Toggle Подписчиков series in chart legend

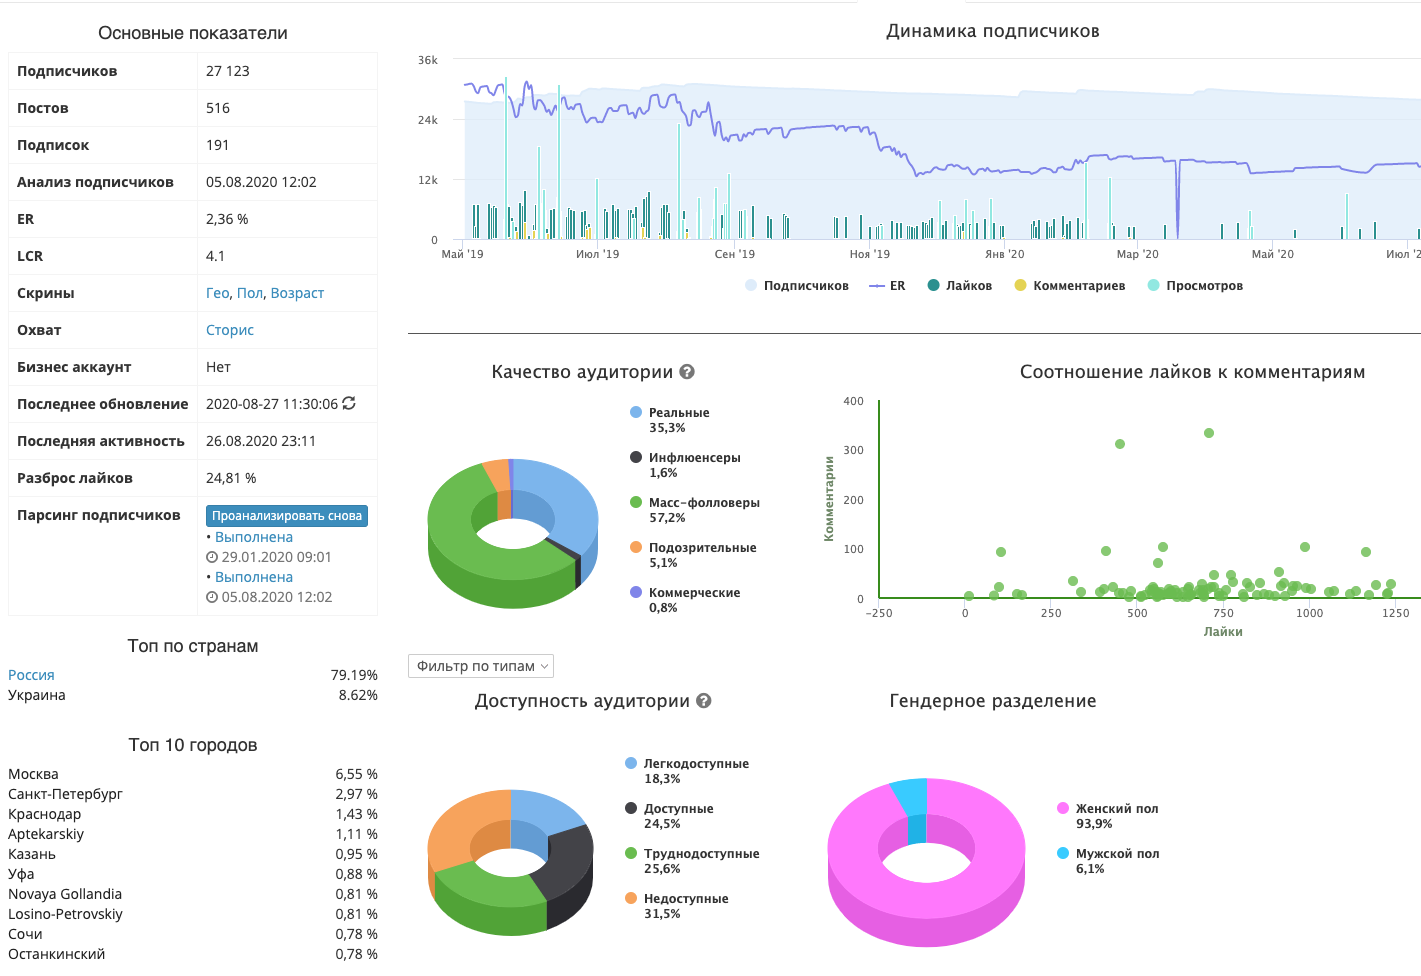tap(797, 286)
